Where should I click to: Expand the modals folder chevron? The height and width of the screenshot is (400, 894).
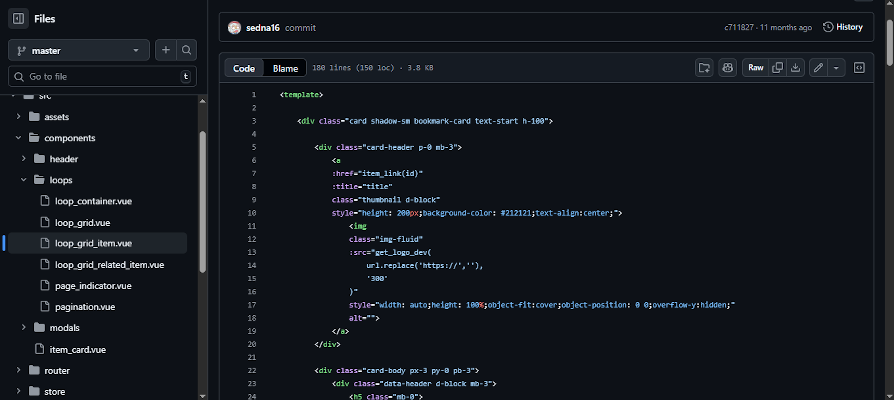tap(24, 328)
